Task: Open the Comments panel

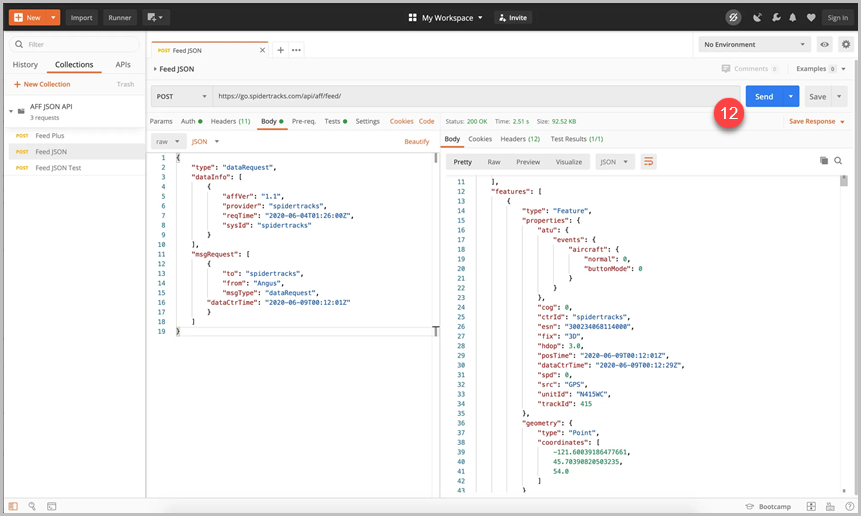Action: (750, 69)
